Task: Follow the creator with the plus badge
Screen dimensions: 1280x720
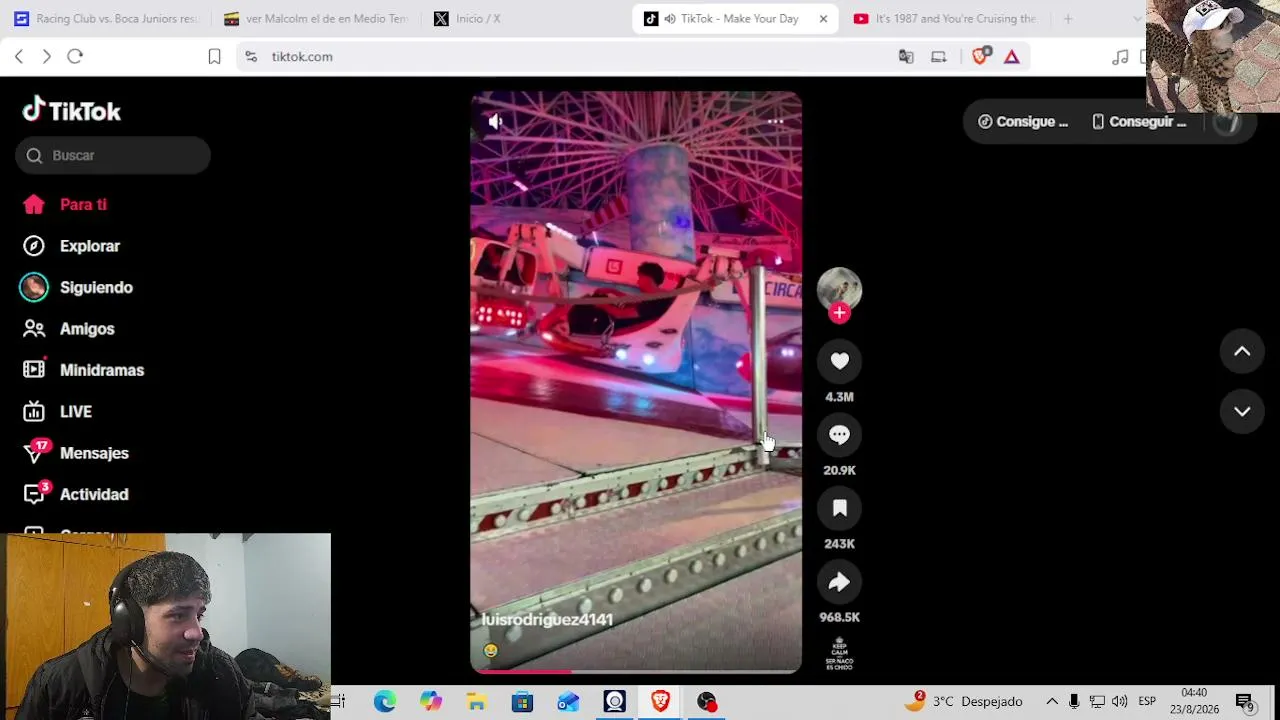Action: click(839, 313)
